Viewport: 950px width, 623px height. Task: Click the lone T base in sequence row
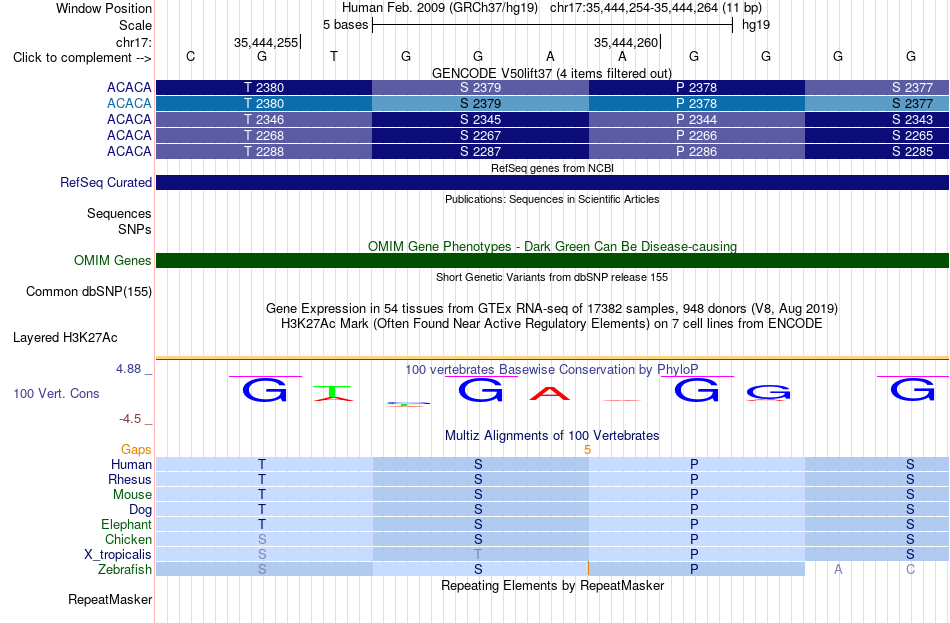(x=334, y=56)
